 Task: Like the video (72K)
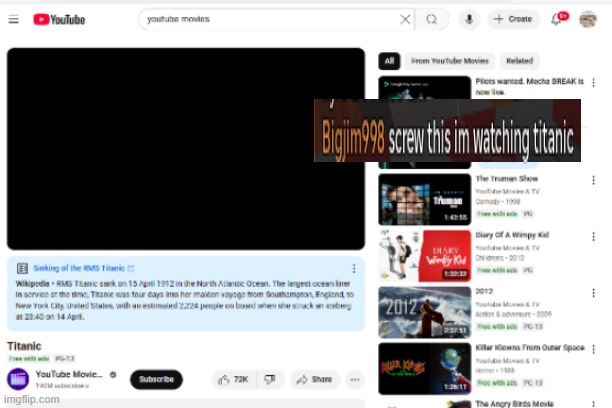point(233,379)
